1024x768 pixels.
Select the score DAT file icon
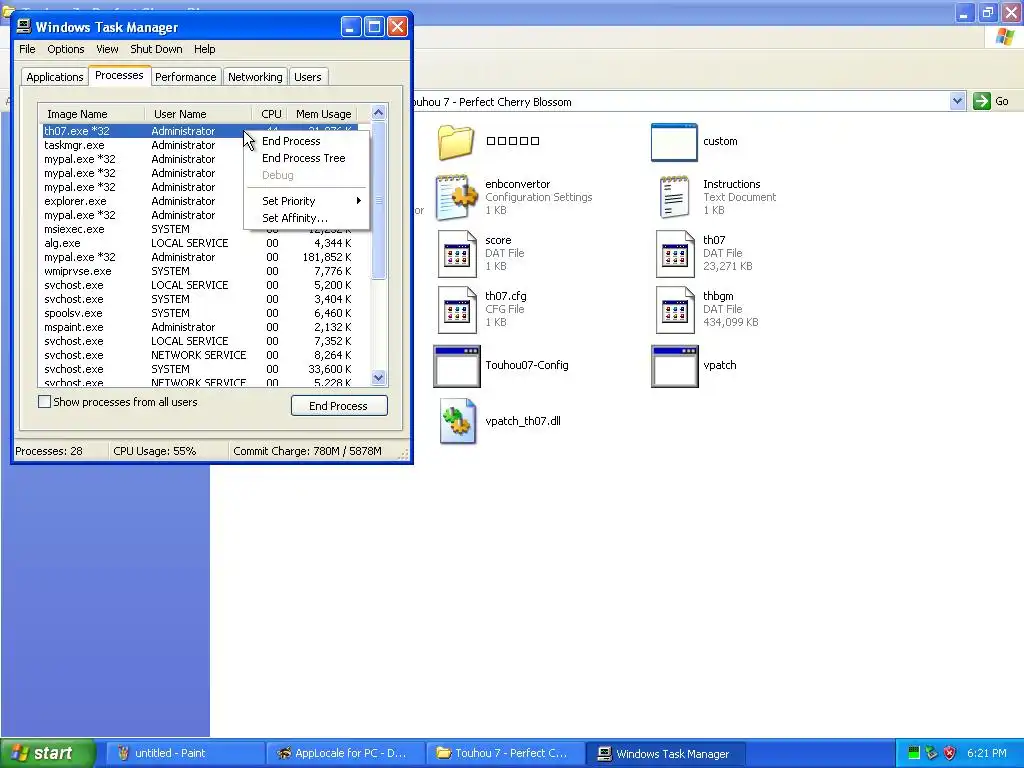point(457,253)
